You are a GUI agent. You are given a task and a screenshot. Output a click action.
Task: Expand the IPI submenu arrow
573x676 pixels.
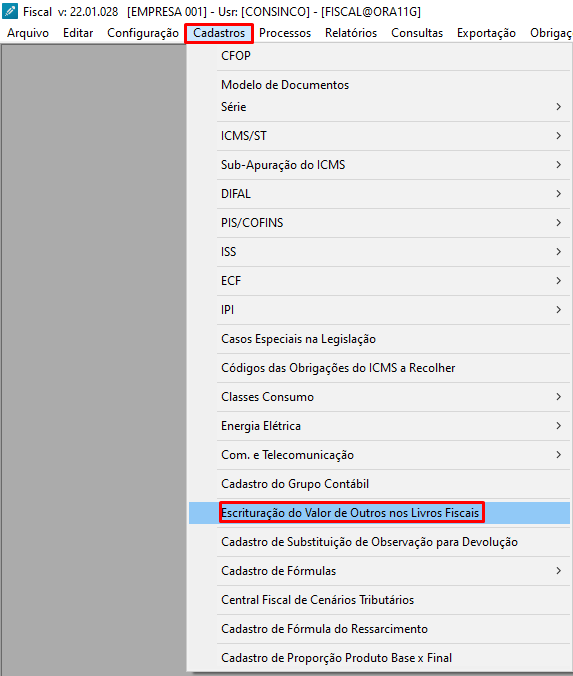point(558,310)
